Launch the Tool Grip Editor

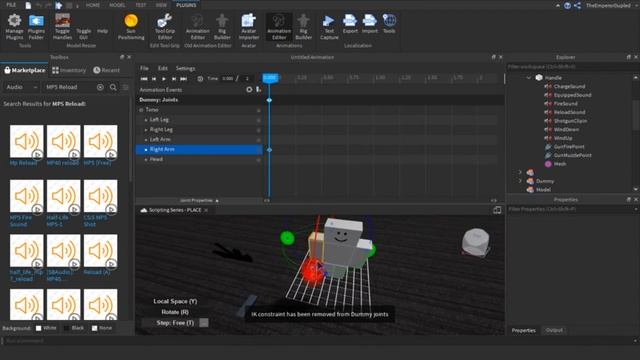coord(165,27)
